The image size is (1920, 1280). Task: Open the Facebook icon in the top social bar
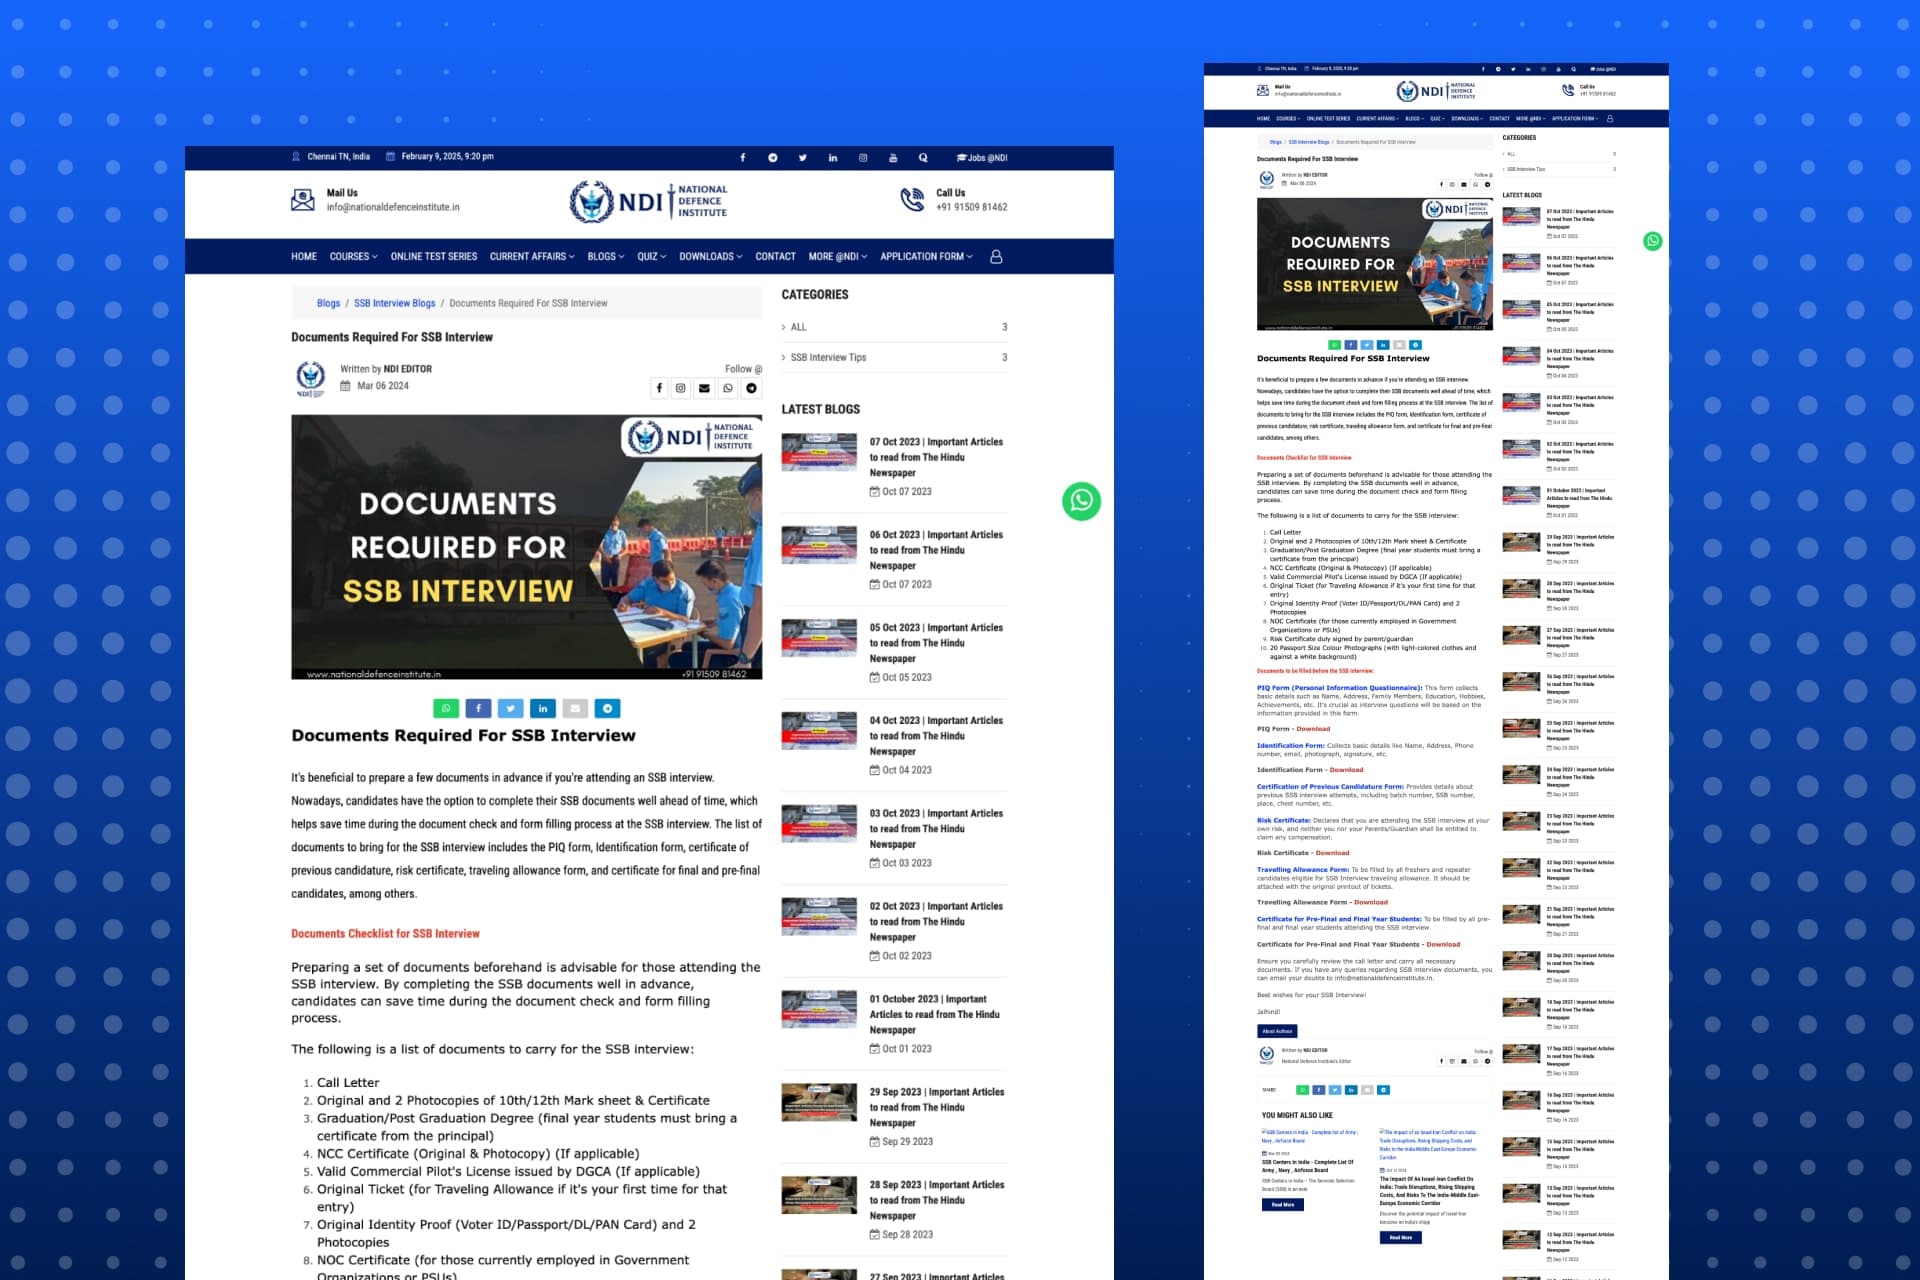(743, 157)
